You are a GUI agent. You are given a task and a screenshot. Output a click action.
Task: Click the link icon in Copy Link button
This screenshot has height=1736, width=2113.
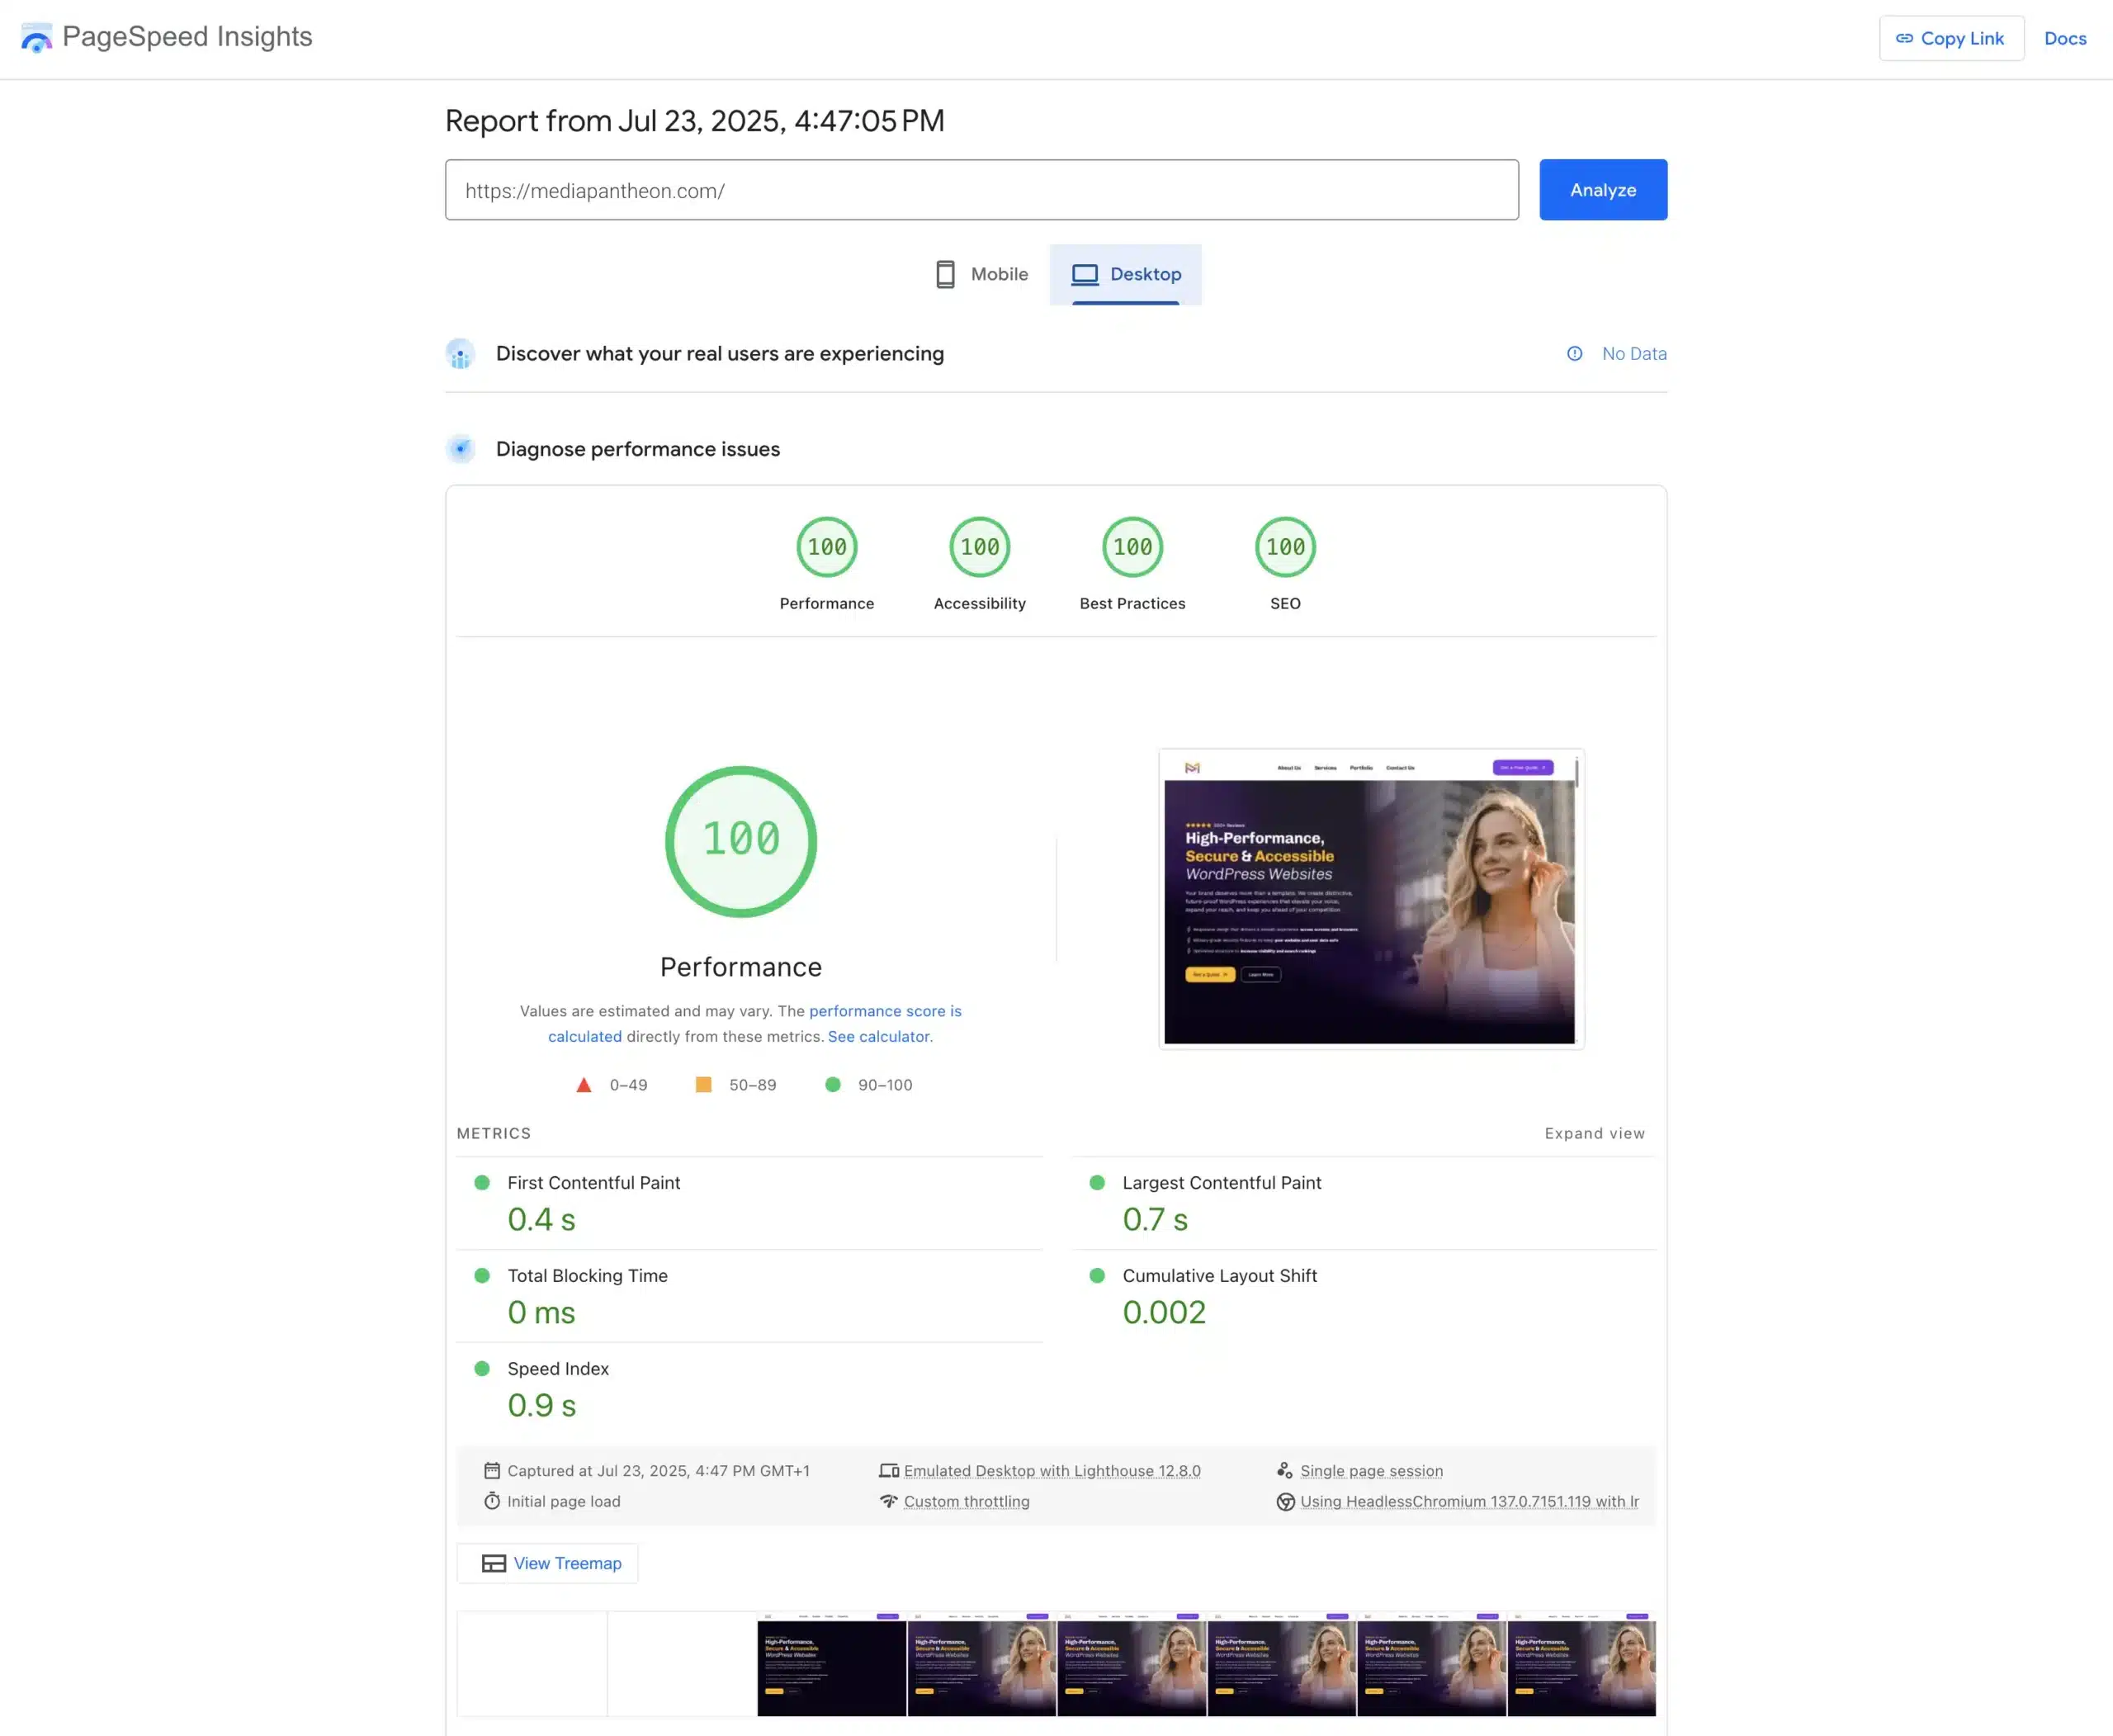coord(1904,38)
